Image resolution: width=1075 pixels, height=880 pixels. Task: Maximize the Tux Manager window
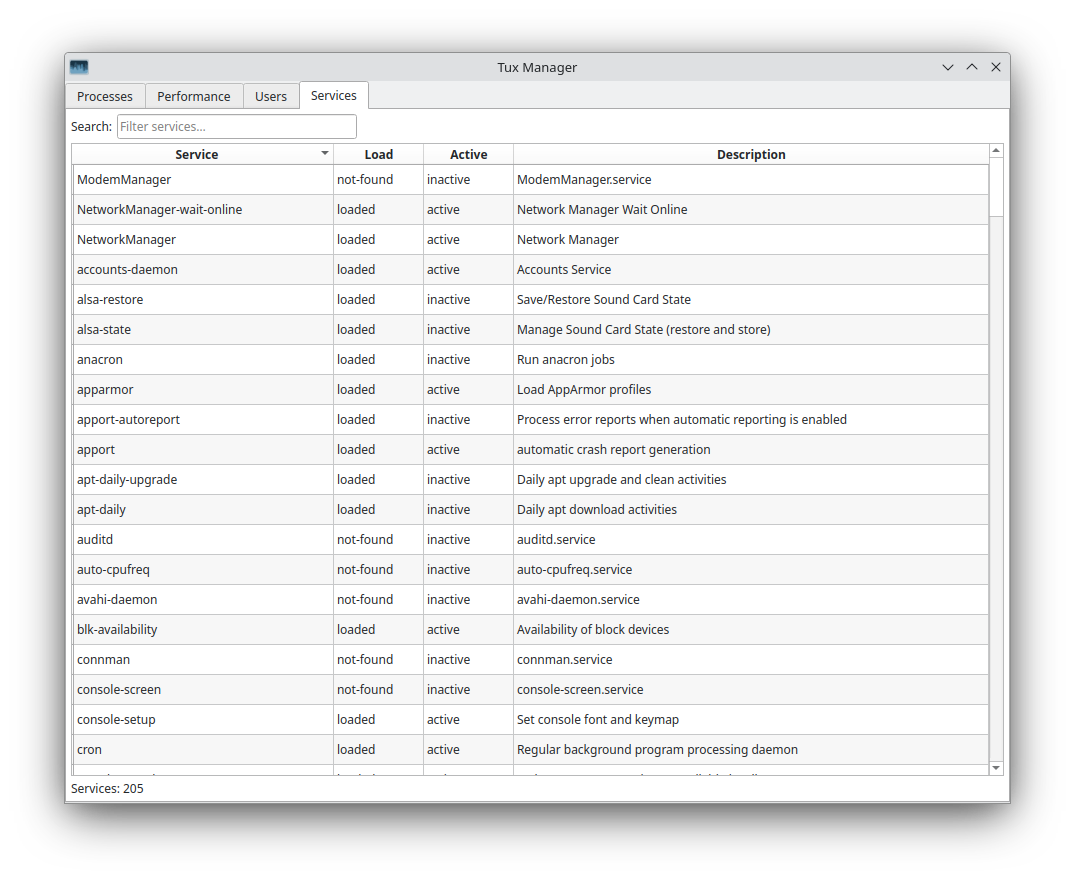pyautogui.click(x=971, y=67)
